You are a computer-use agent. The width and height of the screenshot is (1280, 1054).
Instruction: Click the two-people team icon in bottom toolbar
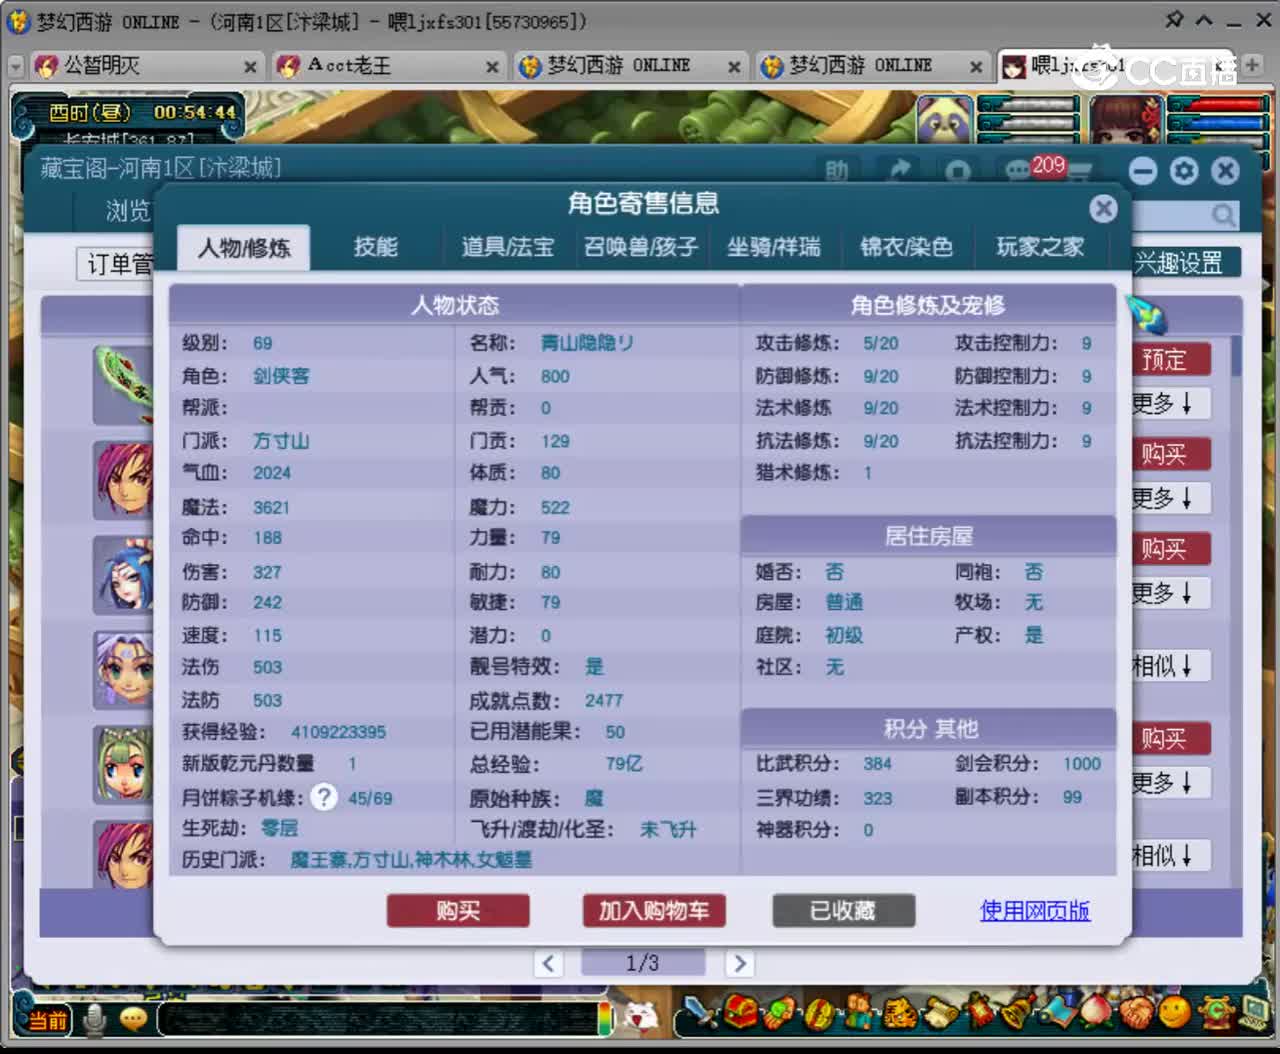858,1013
